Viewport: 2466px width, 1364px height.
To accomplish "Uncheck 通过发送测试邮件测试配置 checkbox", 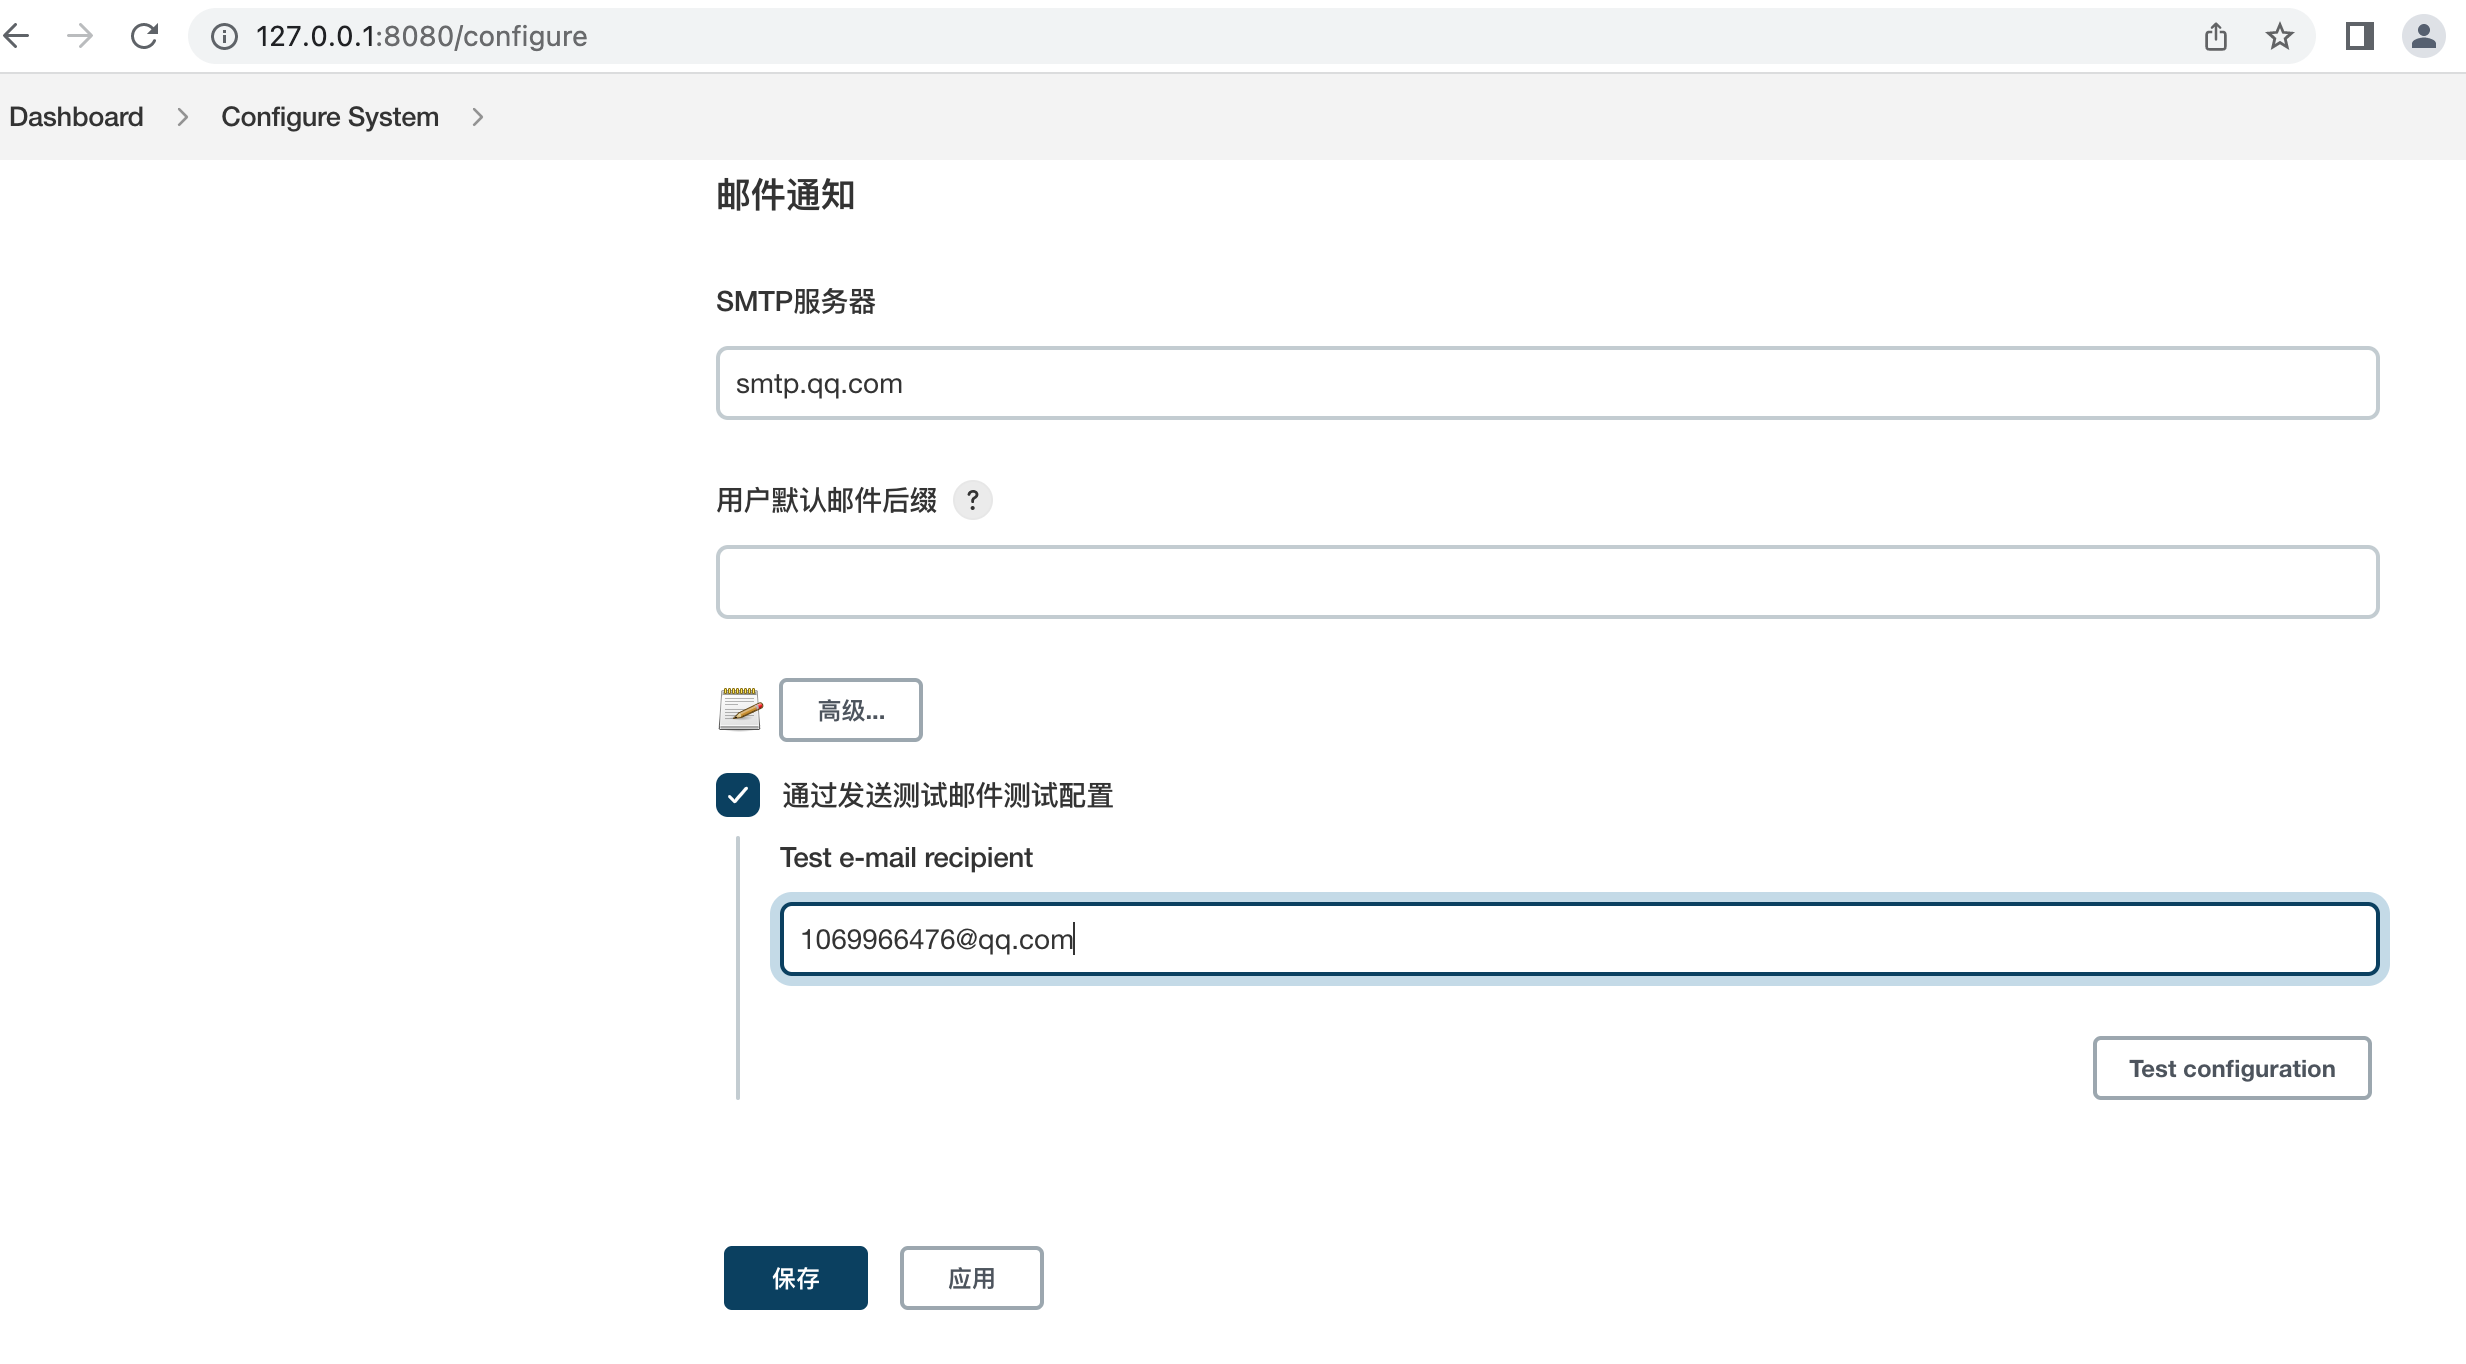I will (x=738, y=795).
